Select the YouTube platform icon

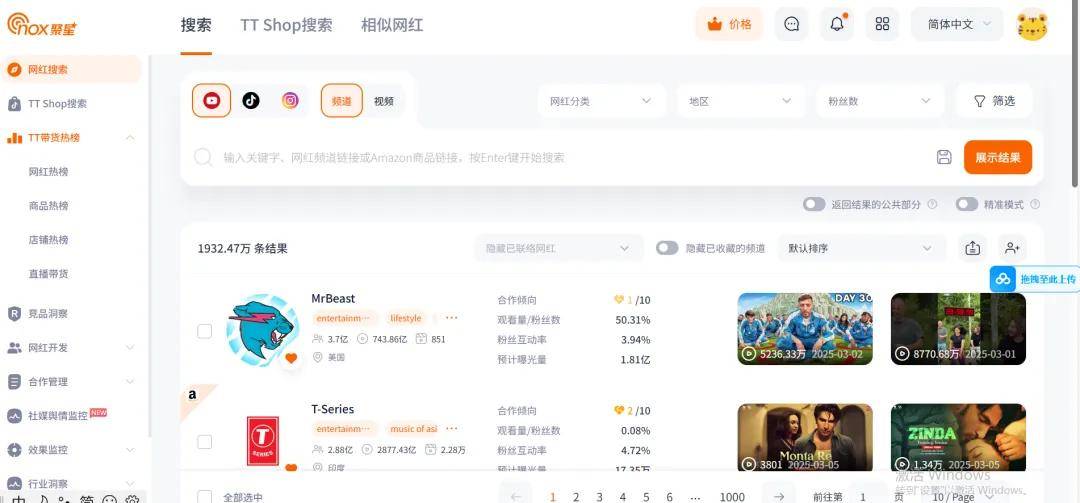pyautogui.click(x=212, y=100)
